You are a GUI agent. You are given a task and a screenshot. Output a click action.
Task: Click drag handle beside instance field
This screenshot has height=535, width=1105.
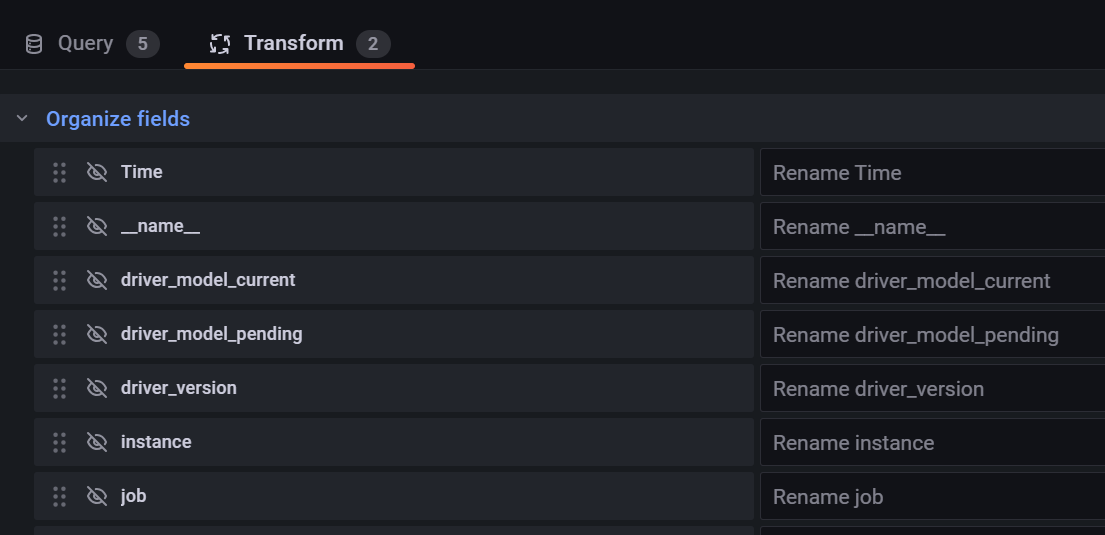tap(59, 442)
